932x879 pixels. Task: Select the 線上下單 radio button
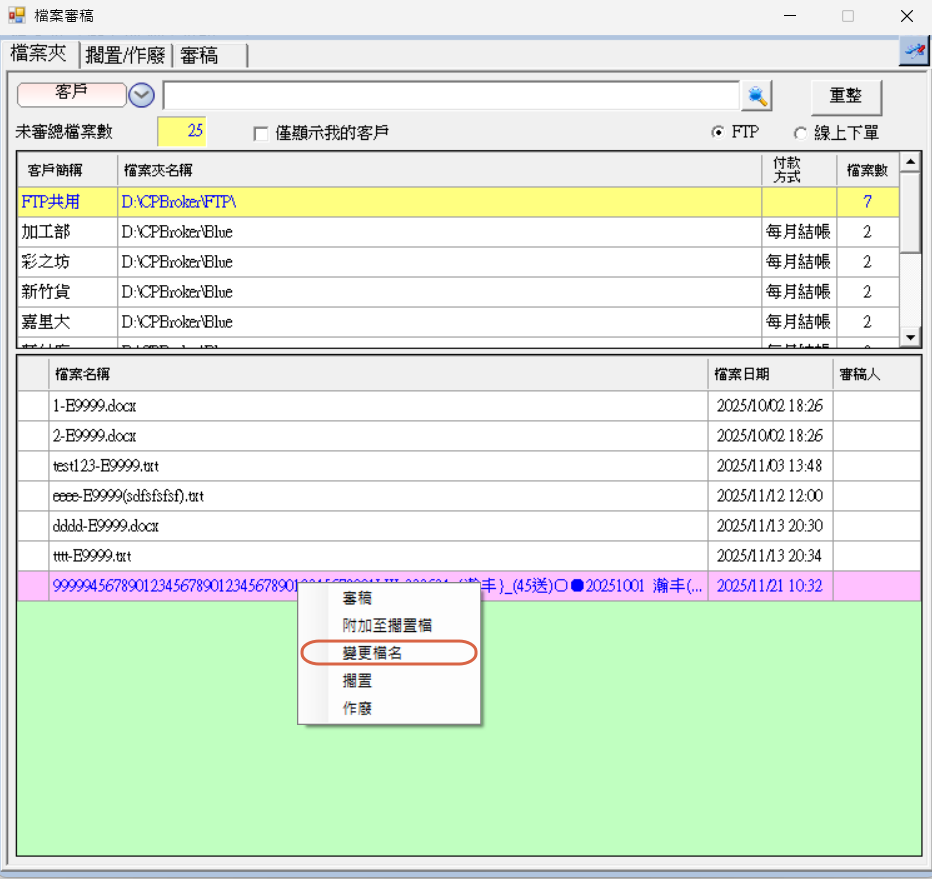pos(800,133)
